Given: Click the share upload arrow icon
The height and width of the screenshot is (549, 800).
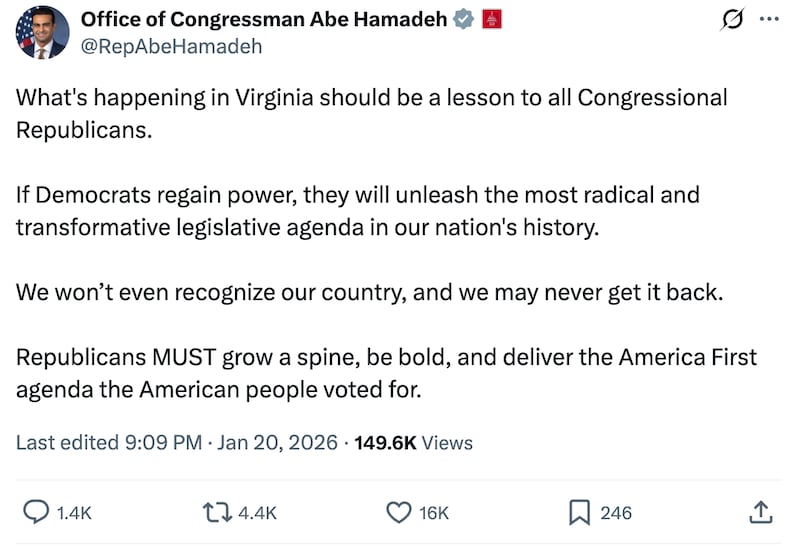Looking at the screenshot, I should tap(760, 512).
